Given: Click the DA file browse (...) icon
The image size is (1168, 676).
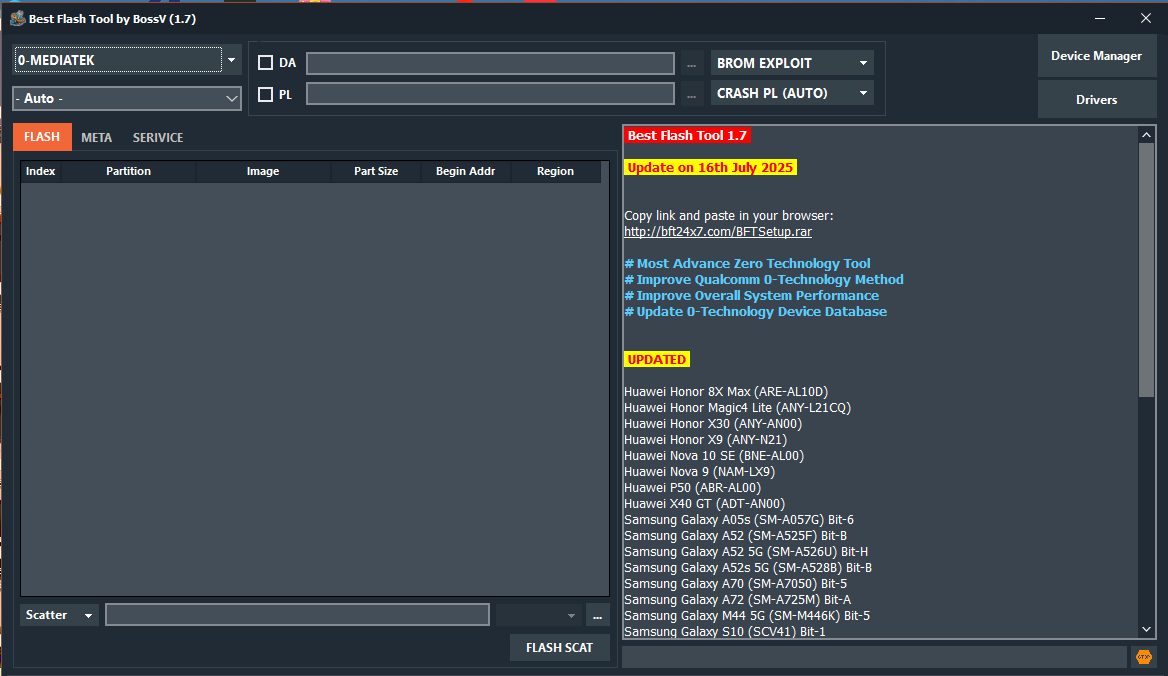Looking at the screenshot, I should (x=691, y=63).
